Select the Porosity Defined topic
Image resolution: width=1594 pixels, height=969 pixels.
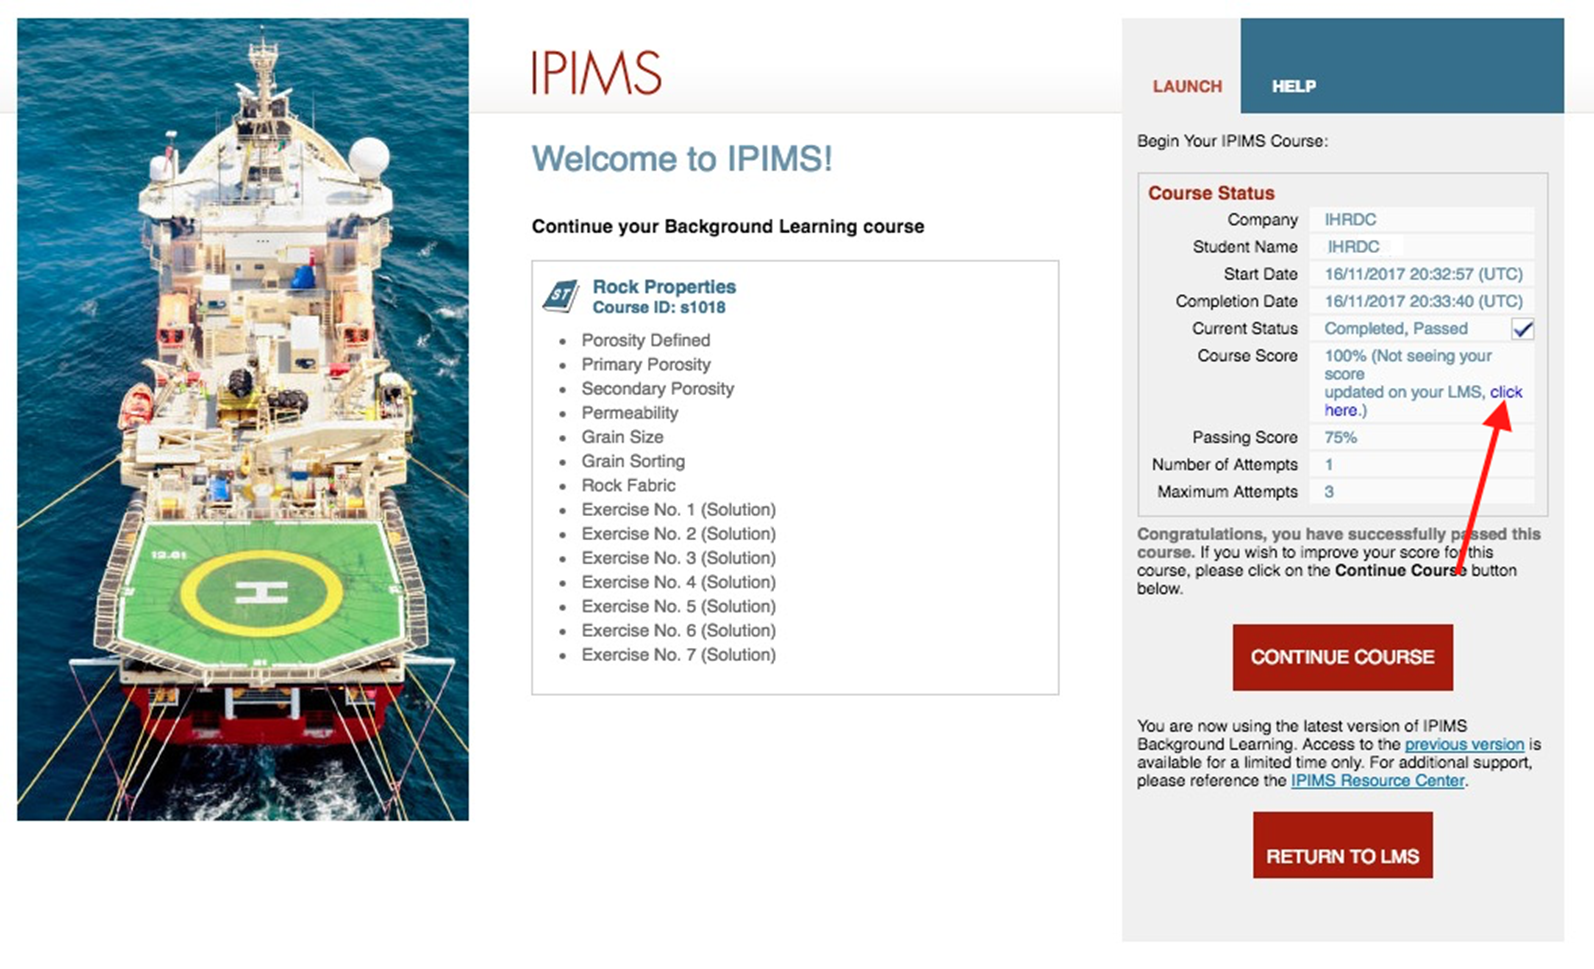click(x=646, y=340)
